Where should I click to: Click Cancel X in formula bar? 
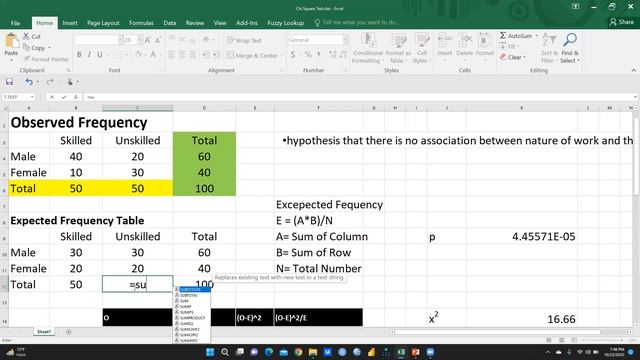click(x=52, y=97)
